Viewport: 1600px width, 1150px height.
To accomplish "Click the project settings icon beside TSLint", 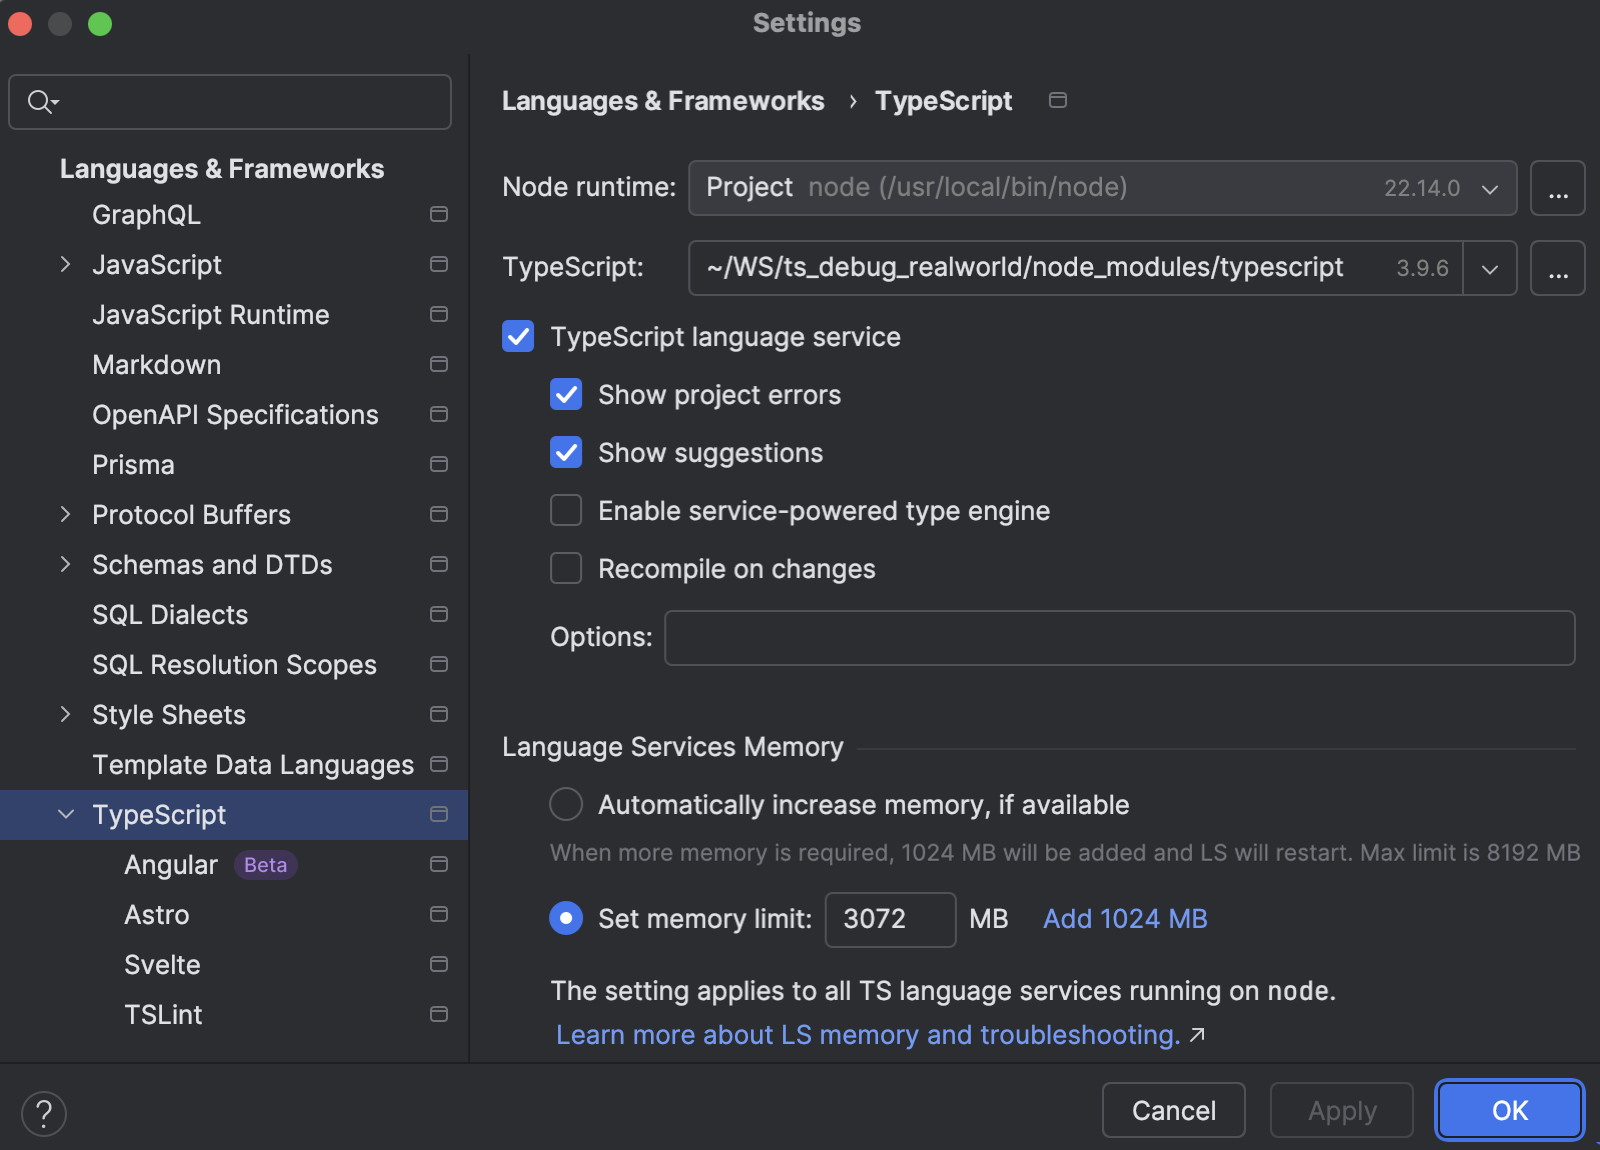I will [438, 1014].
